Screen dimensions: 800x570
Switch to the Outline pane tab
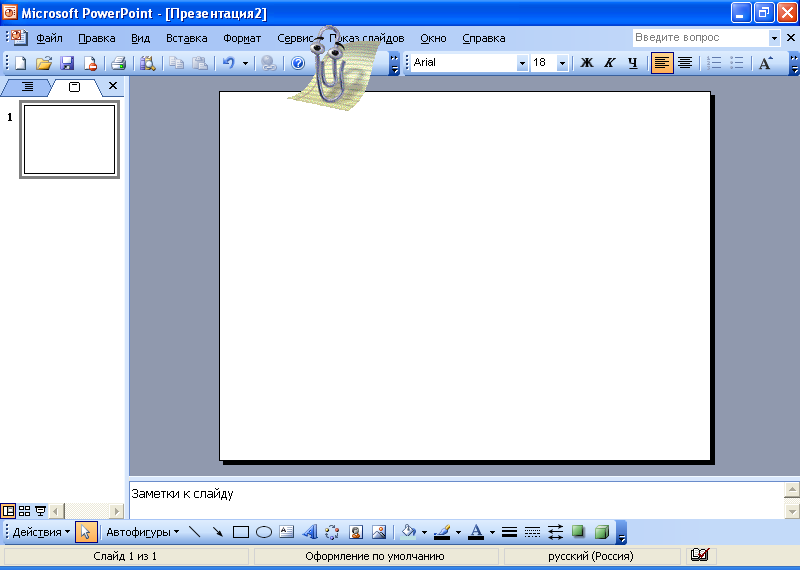pos(27,87)
